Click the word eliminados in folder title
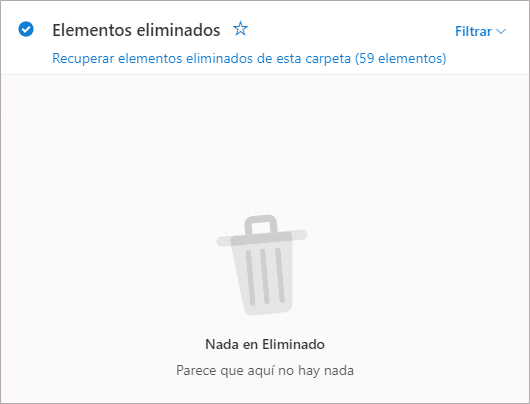 [178, 30]
